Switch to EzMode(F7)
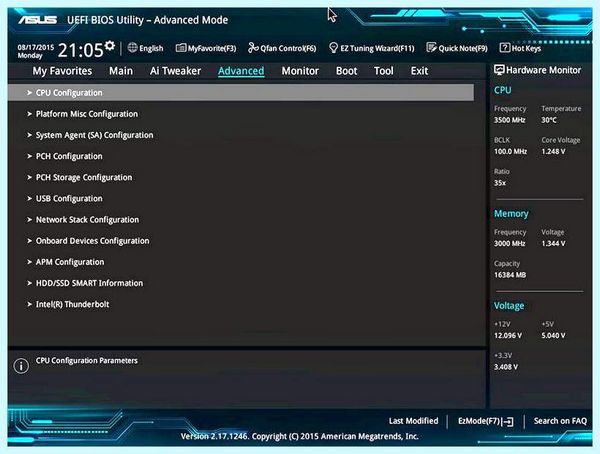The width and height of the screenshot is (600, 454). click(x=486, y=421)
